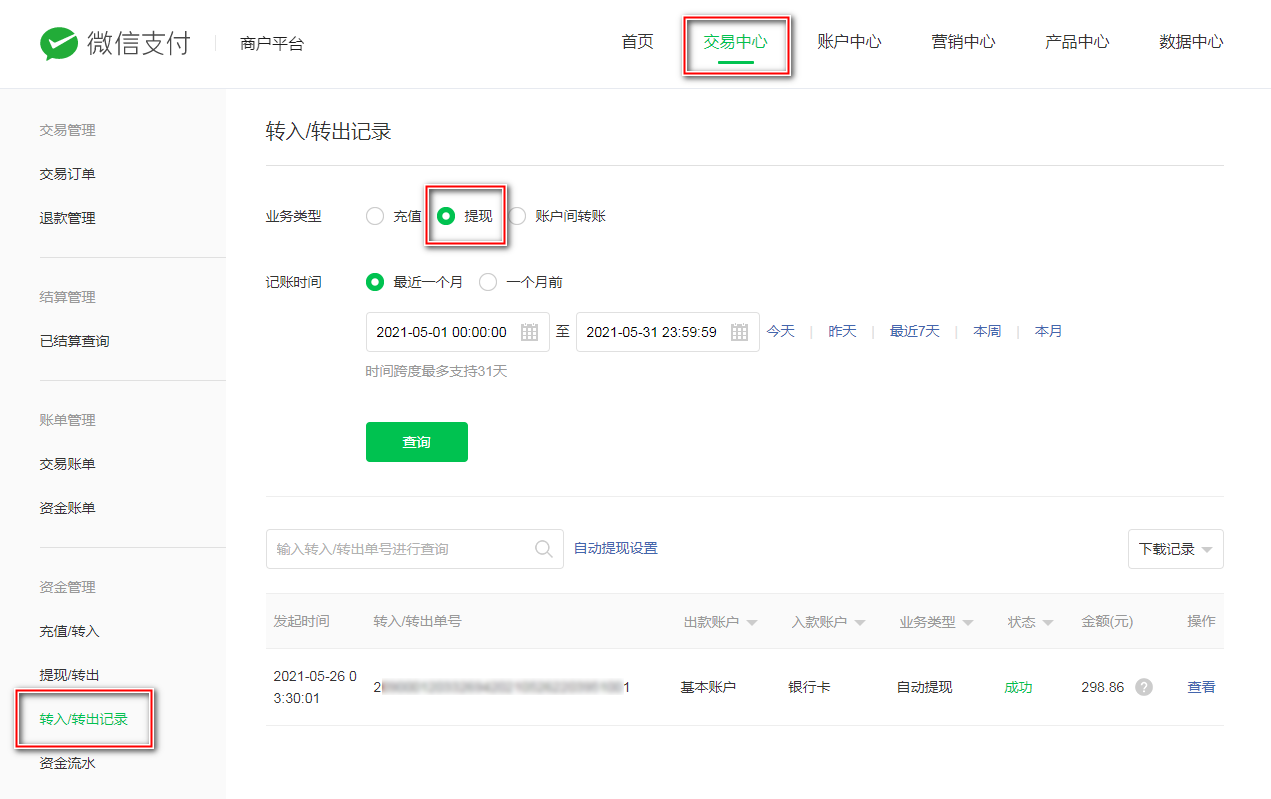Choose the 一个月前 time option
The width and height of the screenshot is (1271, 799).
[x=488, y=282]
